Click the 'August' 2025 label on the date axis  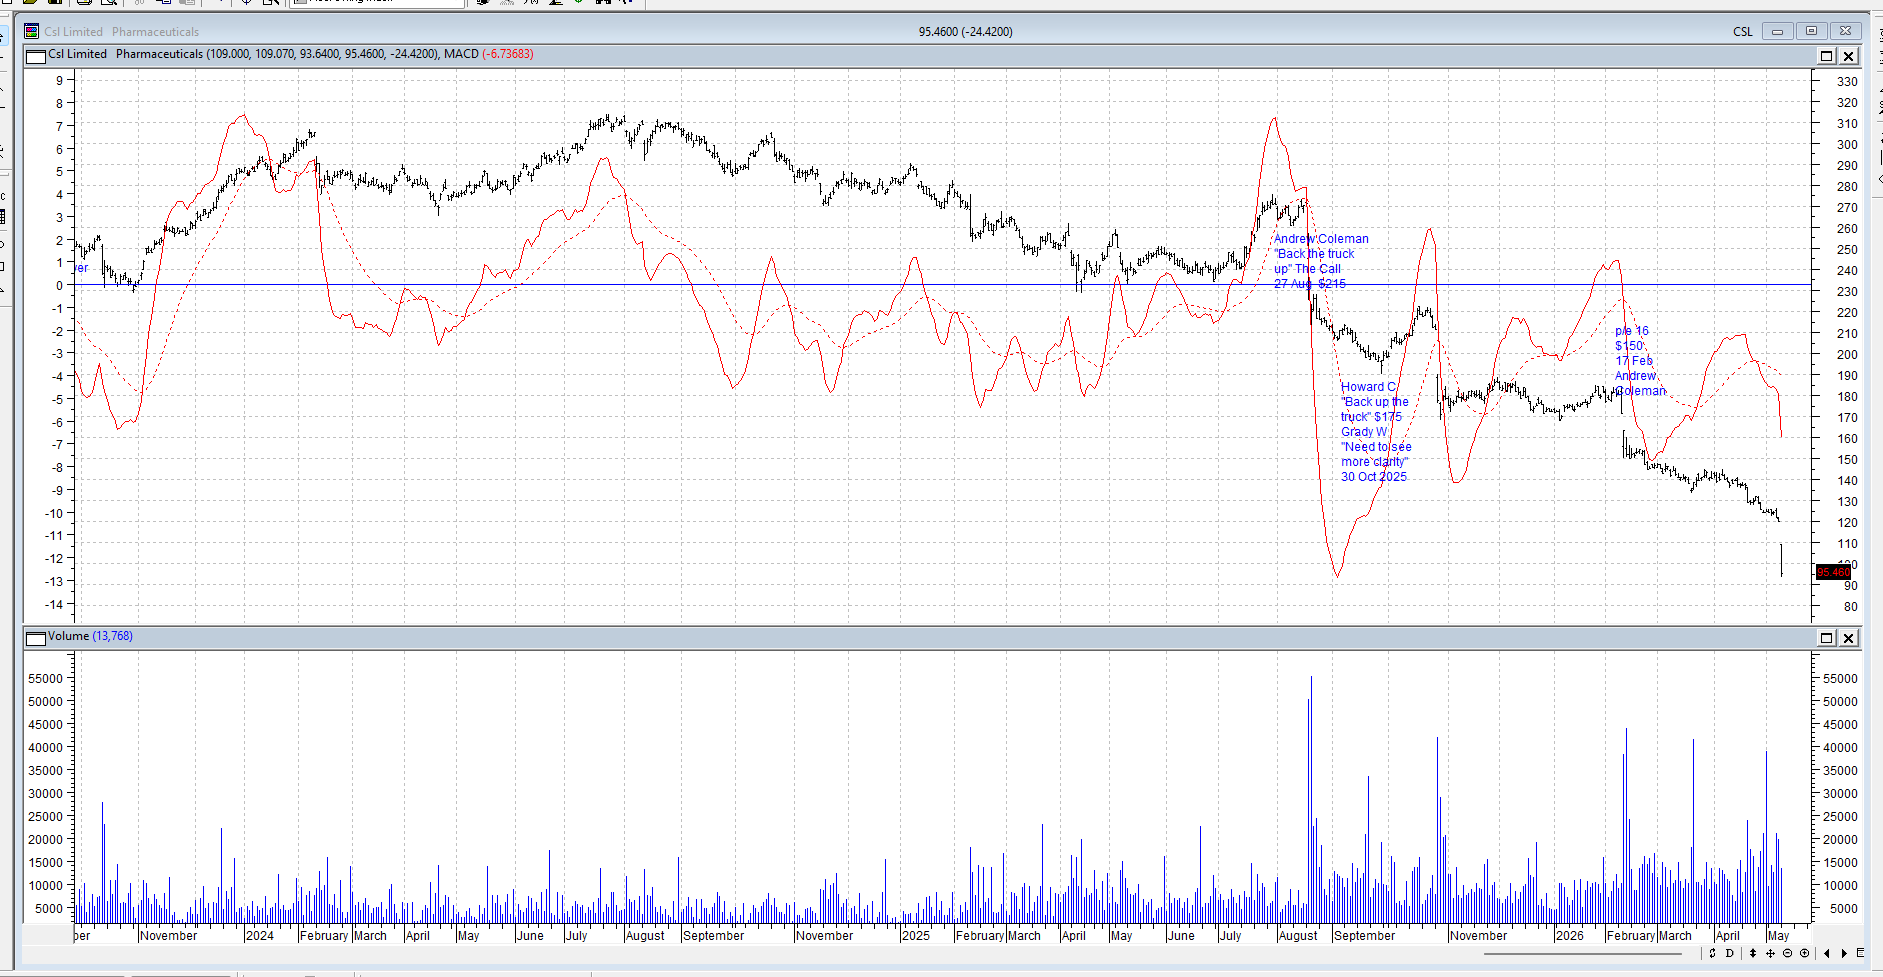(1298, 936)
